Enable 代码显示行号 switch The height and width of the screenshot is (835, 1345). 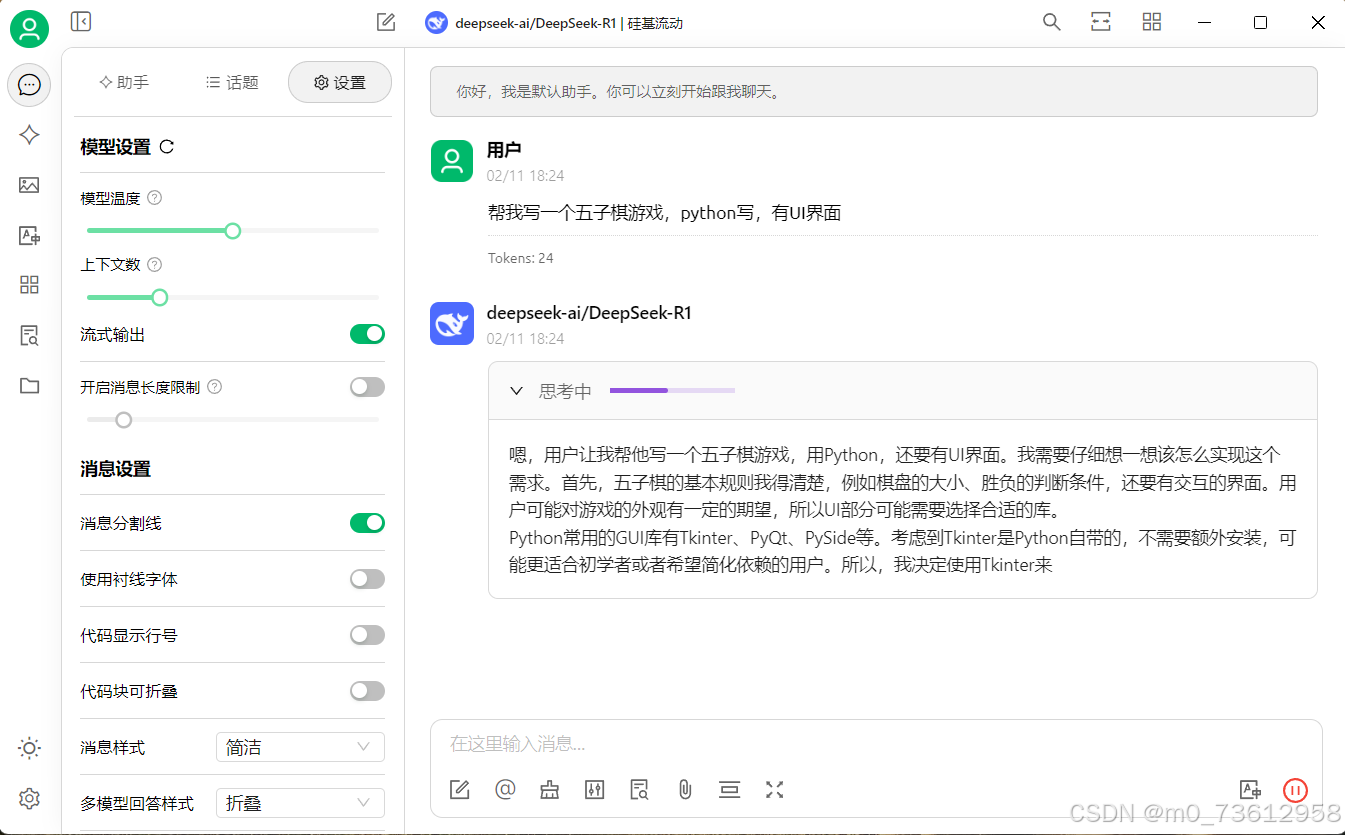coord(367,635)
